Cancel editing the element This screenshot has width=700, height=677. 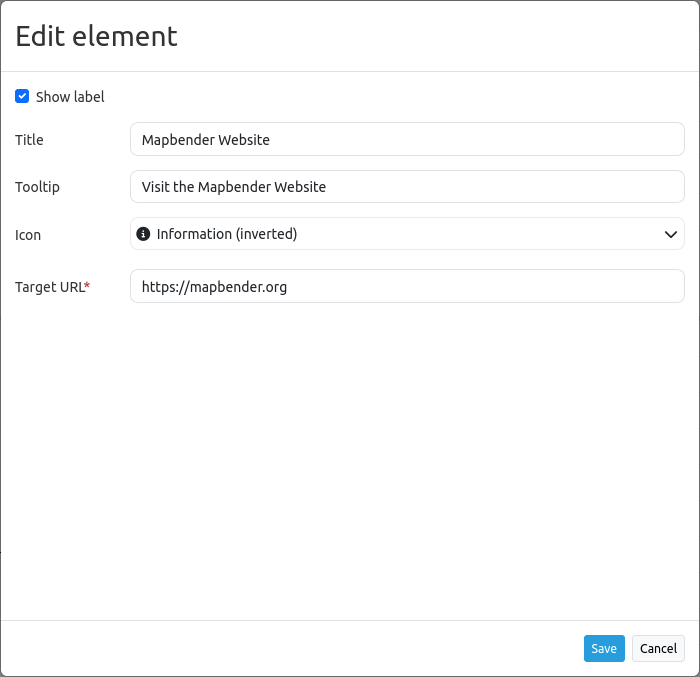coord(658,648)
